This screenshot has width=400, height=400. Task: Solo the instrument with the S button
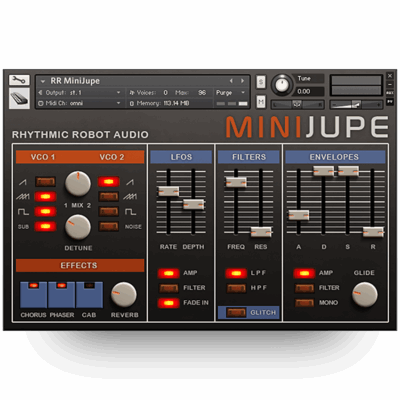(261, 82)
